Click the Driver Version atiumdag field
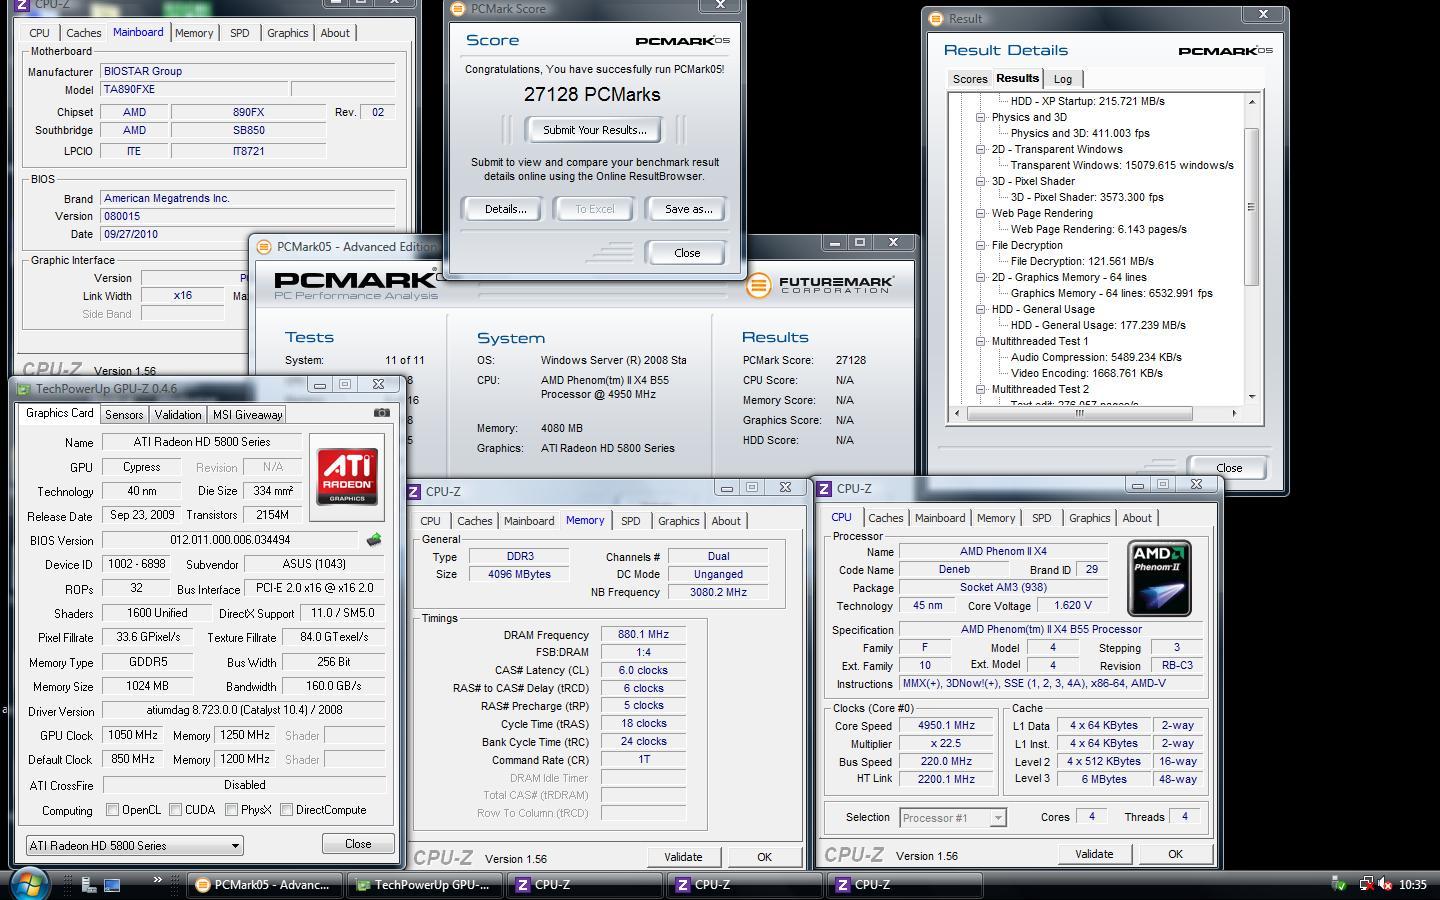The width and height of the screenshot is (1440, 900). pyautogui.click(x=244, y=710)
